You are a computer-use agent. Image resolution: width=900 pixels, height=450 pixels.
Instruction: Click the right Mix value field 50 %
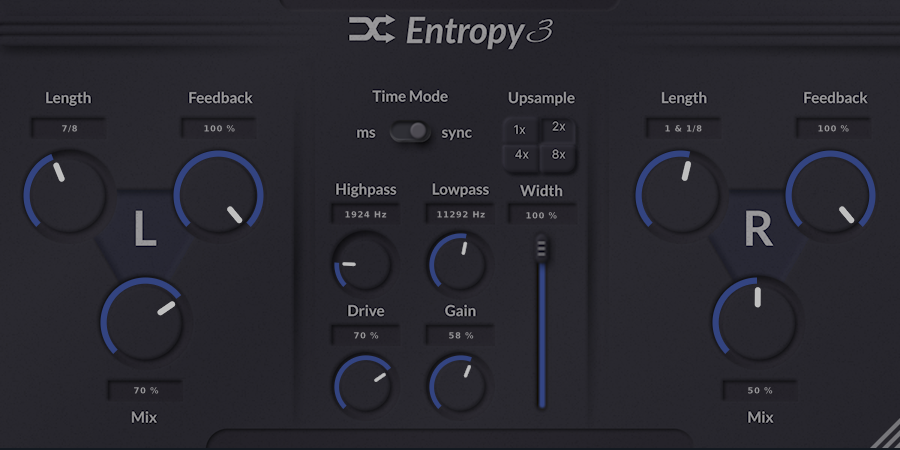point(760,390)
